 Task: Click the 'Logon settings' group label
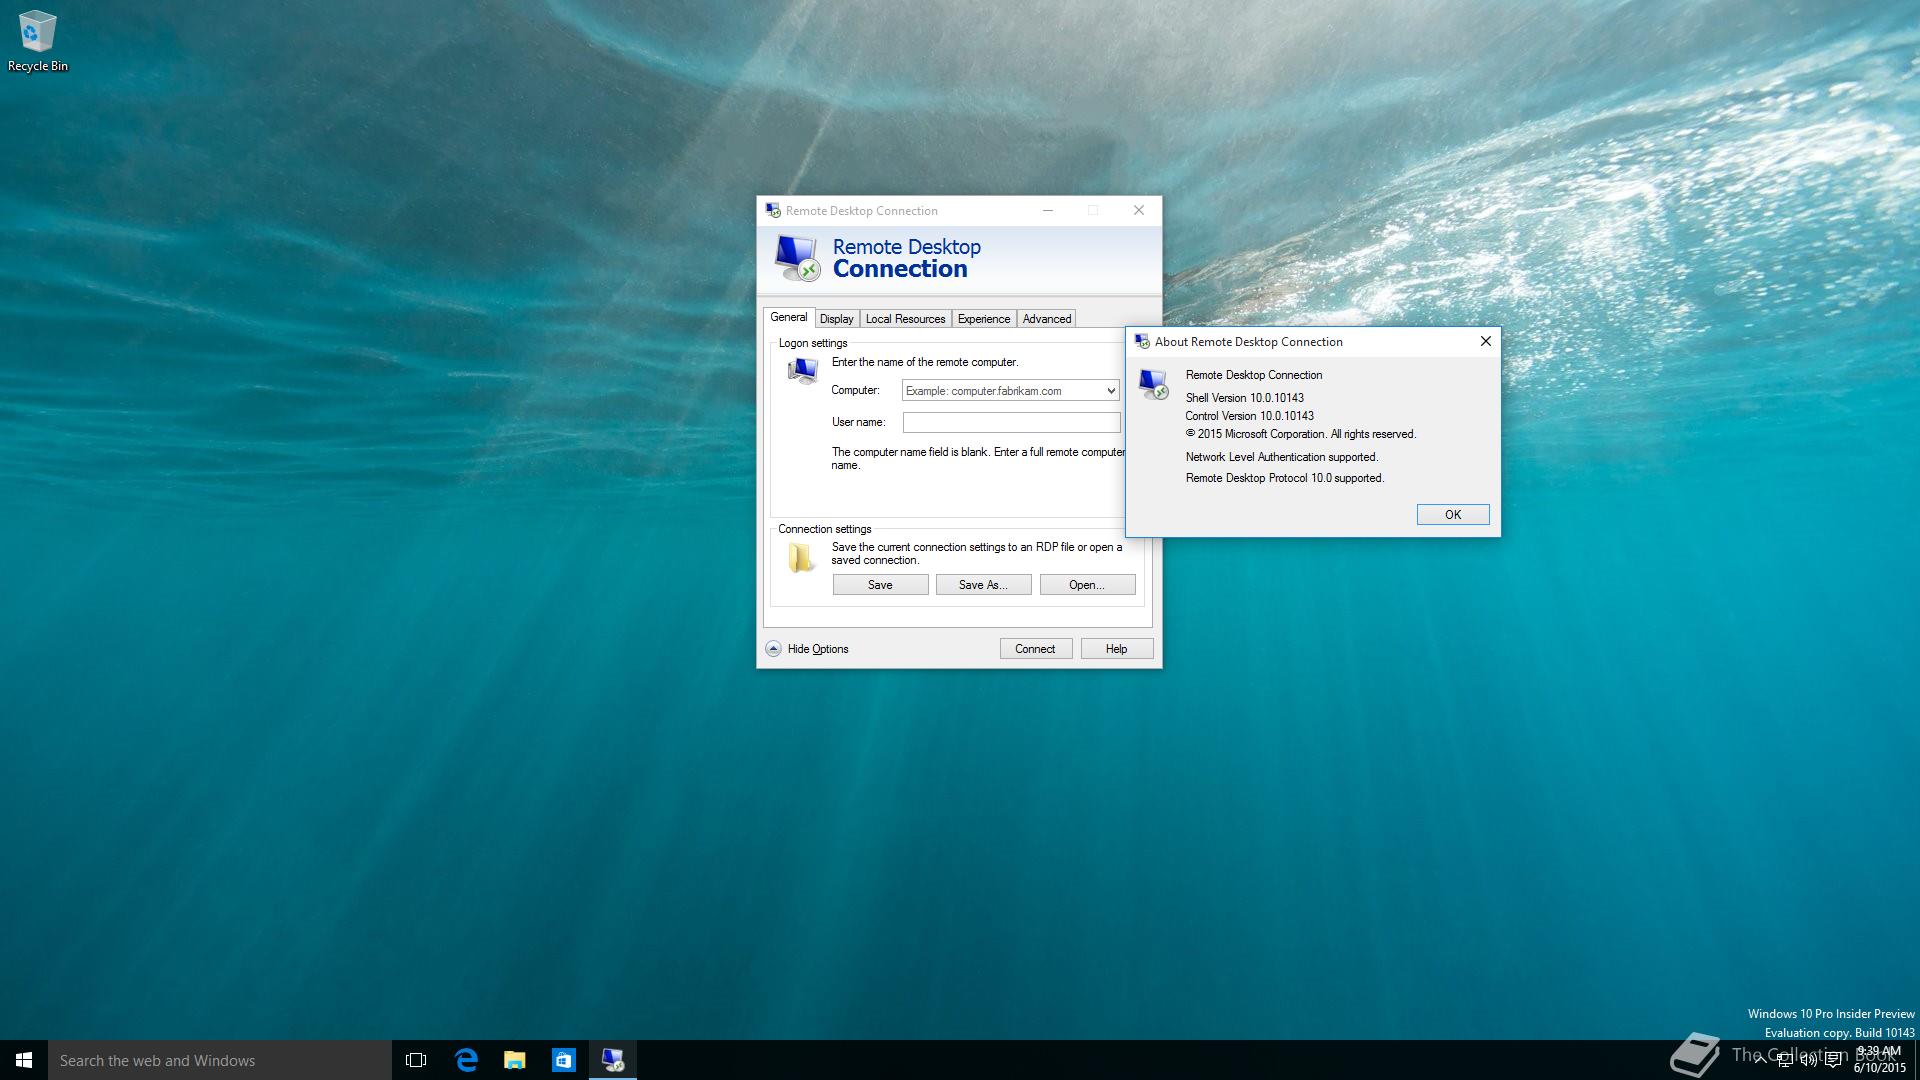pos(812,343)
